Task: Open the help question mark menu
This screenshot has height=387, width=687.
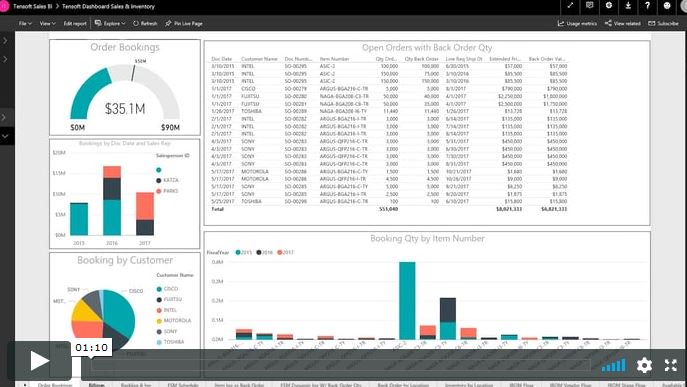Action: (647, 6)
